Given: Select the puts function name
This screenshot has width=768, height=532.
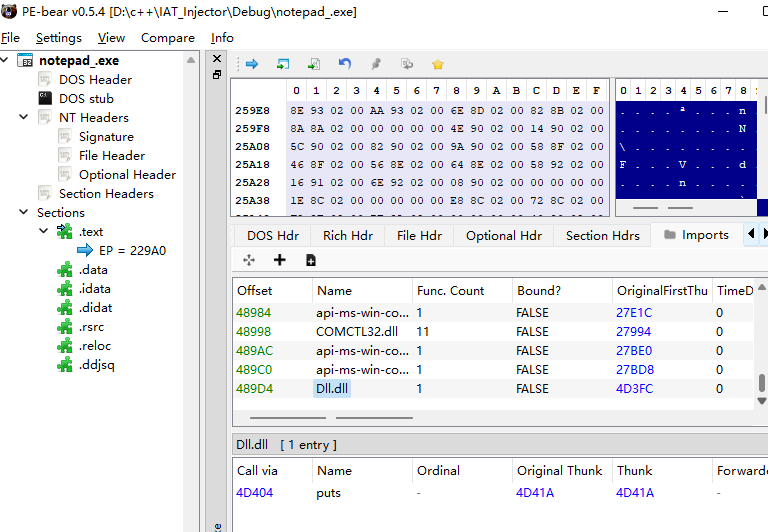Looking at the screenshot, I should point(328,493).
